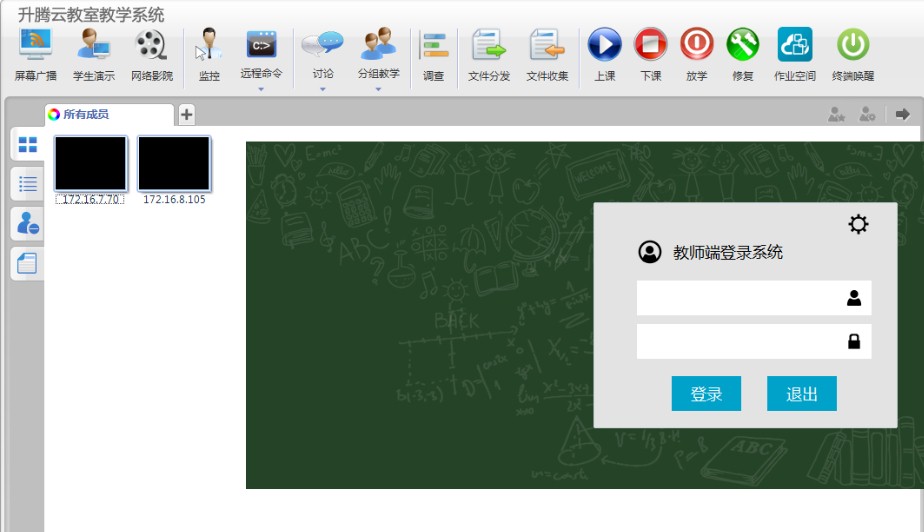Click the 登录 login button
The height and width of the screenshot is (532, 924).
(x=706, y=394)
